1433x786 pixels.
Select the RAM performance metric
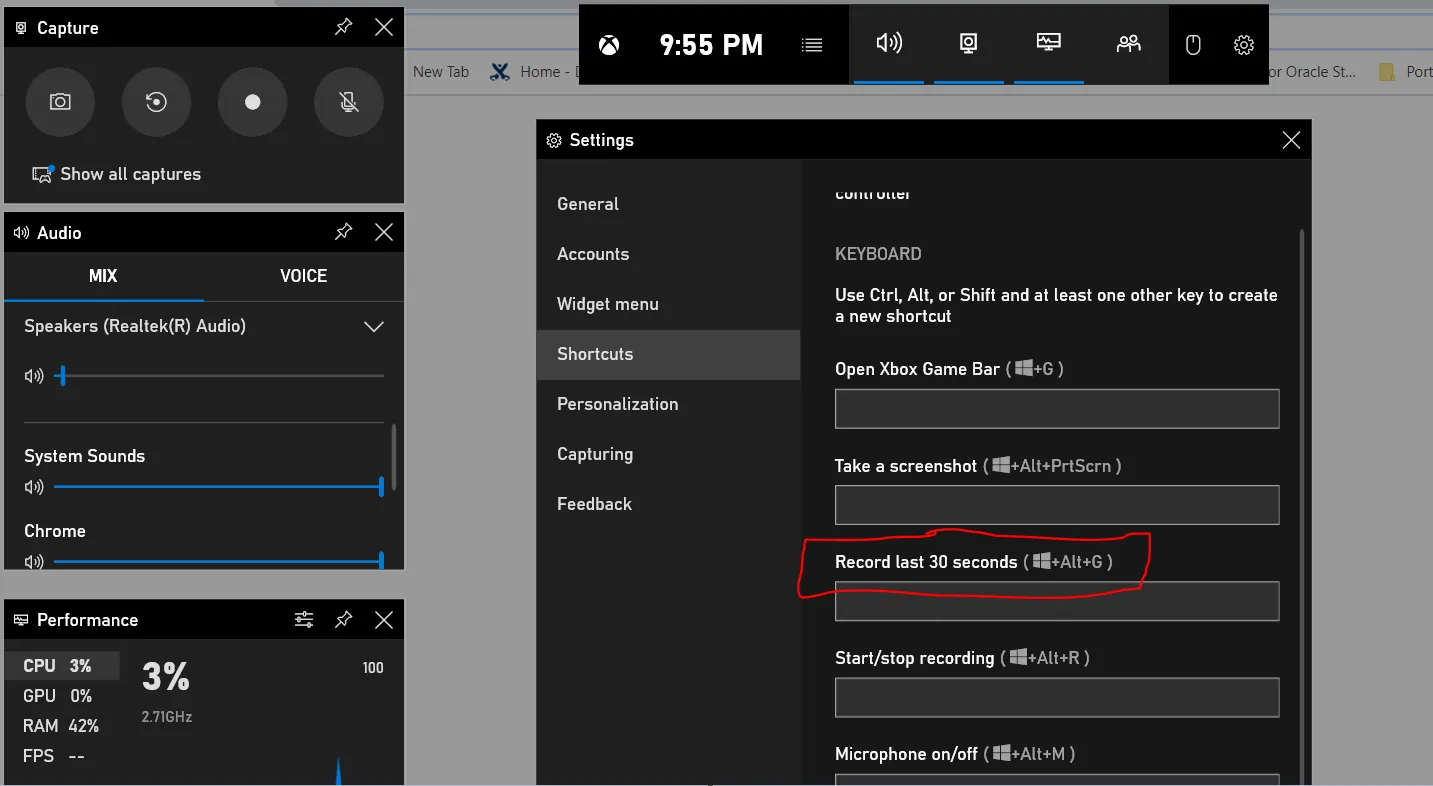[x=62, y=726]
